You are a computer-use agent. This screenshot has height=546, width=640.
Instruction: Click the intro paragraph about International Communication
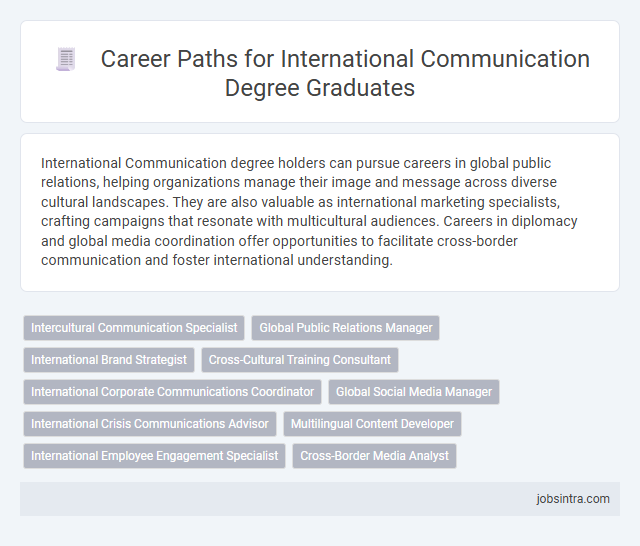pos(309,211)
